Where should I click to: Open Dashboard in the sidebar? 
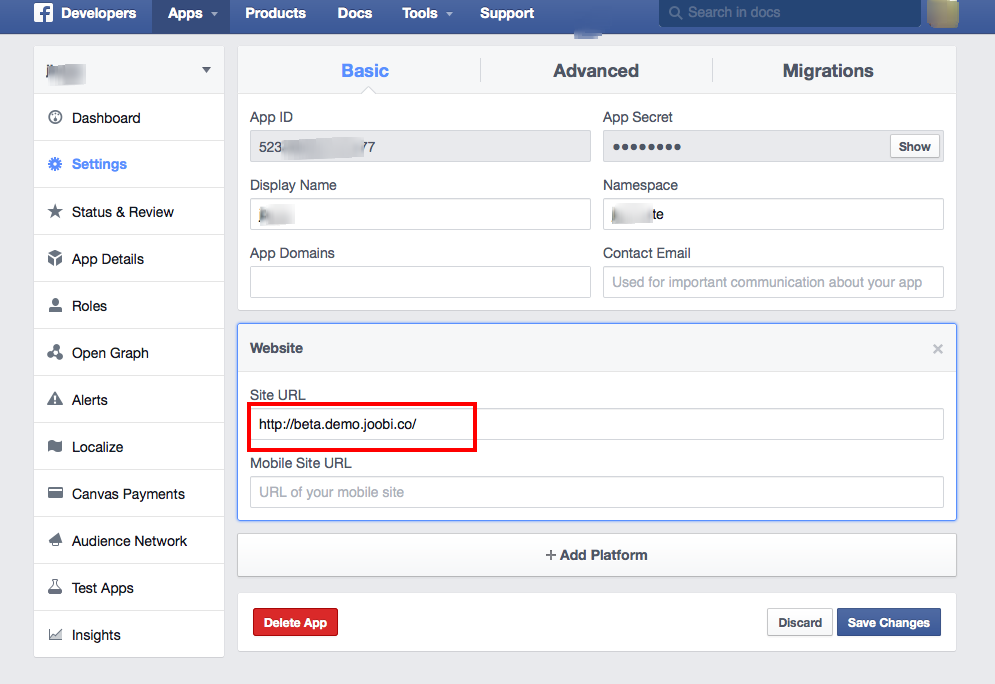[129, 117]
